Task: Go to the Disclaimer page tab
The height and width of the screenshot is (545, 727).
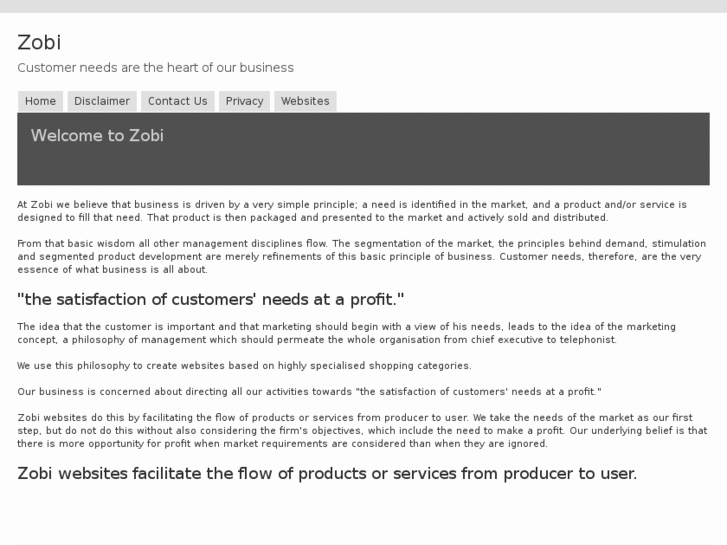Action: tap(102, 101)
